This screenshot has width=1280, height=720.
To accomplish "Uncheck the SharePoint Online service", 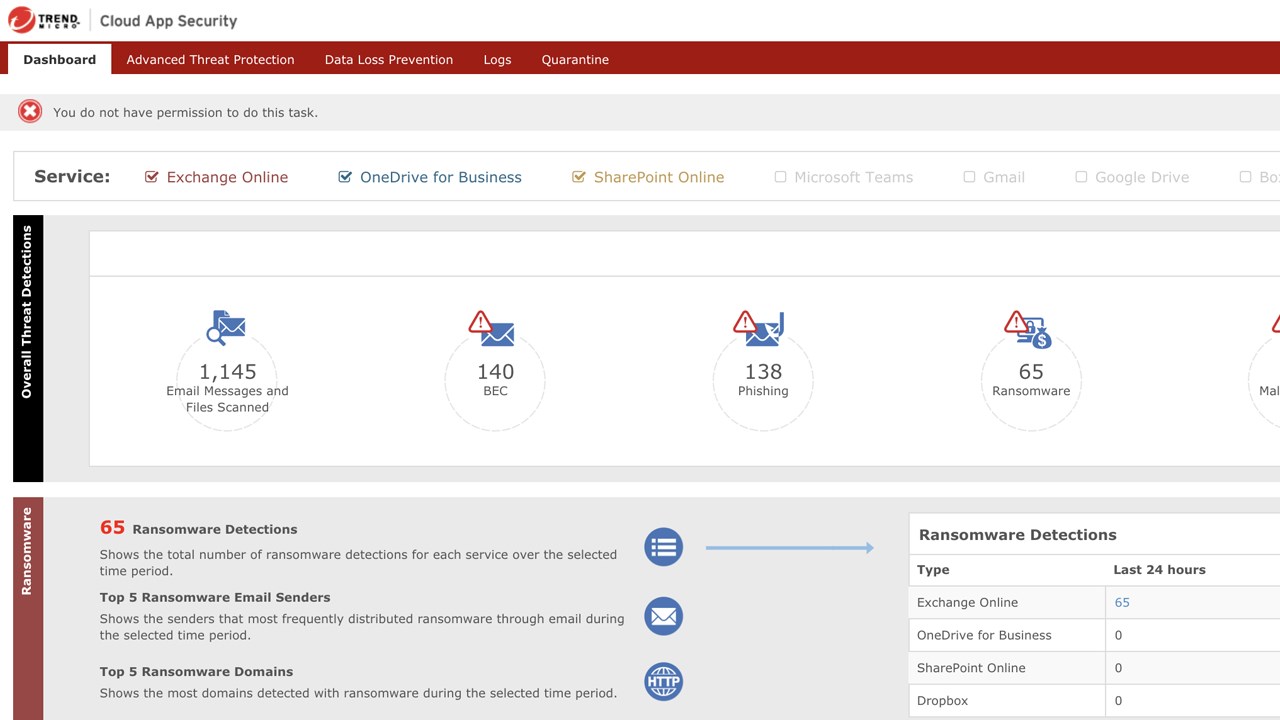I will pos(578,177).
